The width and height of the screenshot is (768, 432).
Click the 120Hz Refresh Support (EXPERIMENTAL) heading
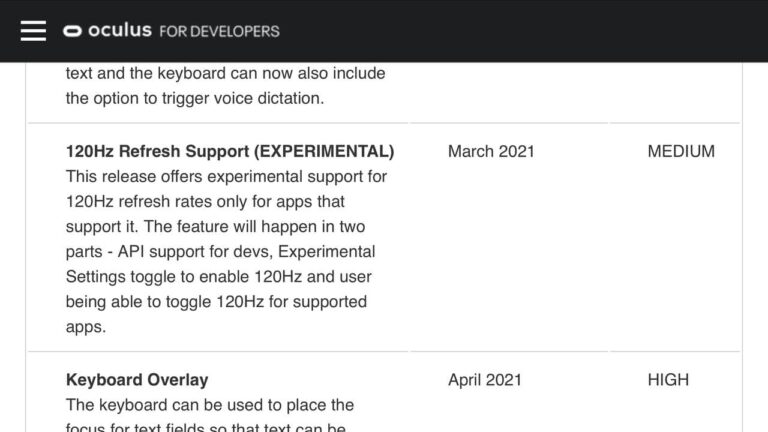click(x=230, y=152)
